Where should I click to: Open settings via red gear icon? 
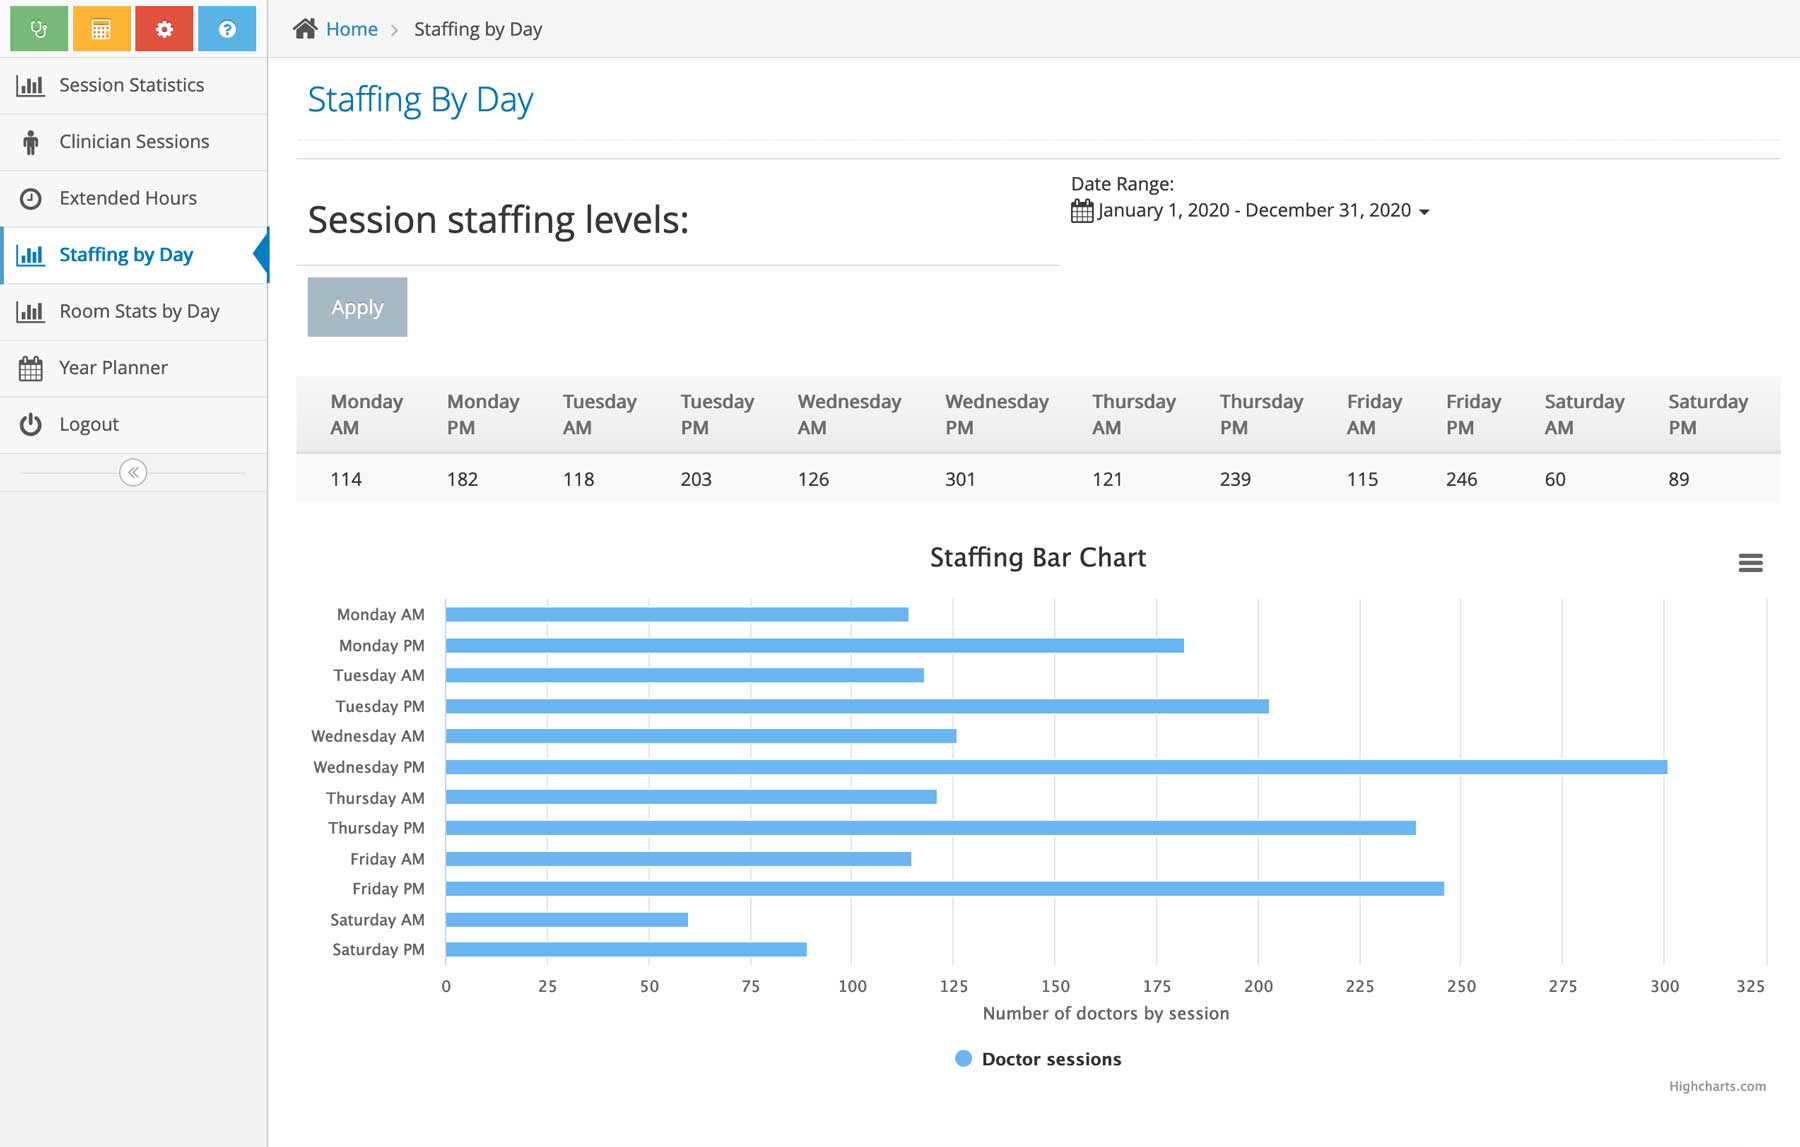tap(164, 29)
